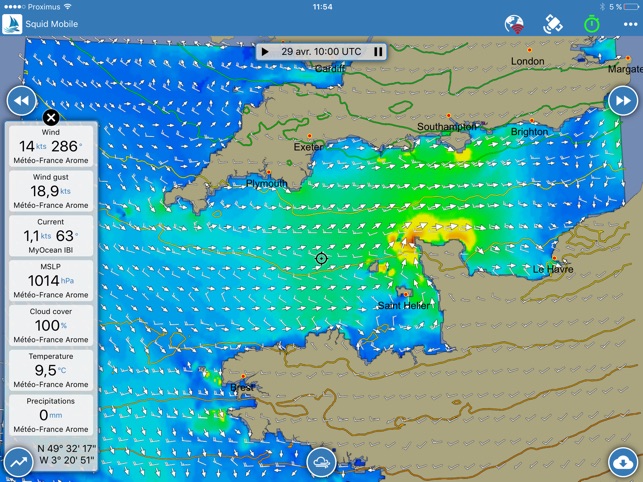
Task: Tap the Brighton city label
Action: tap(529, 132)
